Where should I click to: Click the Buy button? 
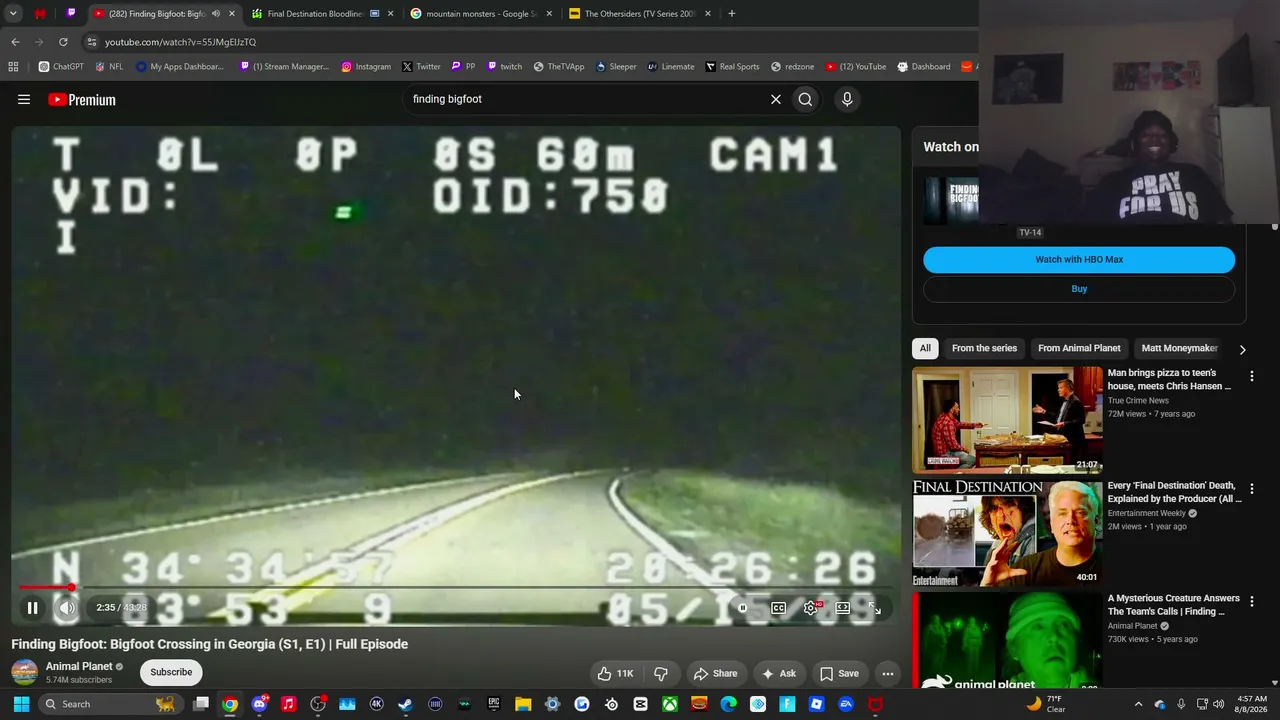point(1079,288)
